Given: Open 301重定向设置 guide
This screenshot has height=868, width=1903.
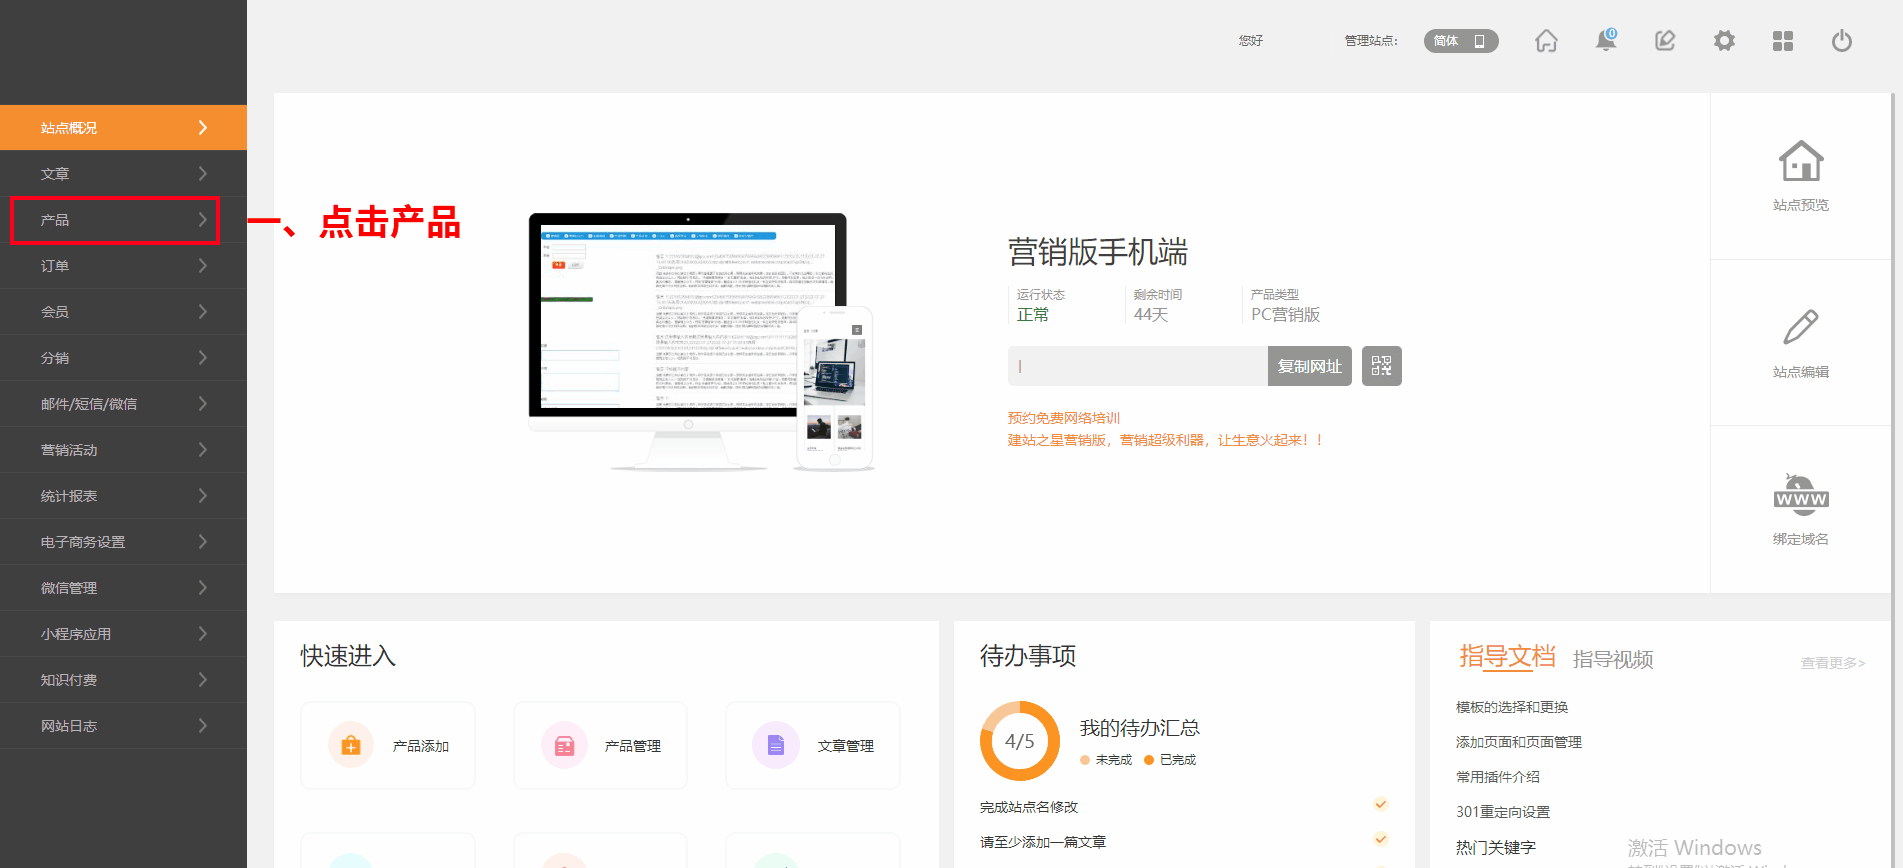Looking at the screenshot, I should pos(1503,812).
